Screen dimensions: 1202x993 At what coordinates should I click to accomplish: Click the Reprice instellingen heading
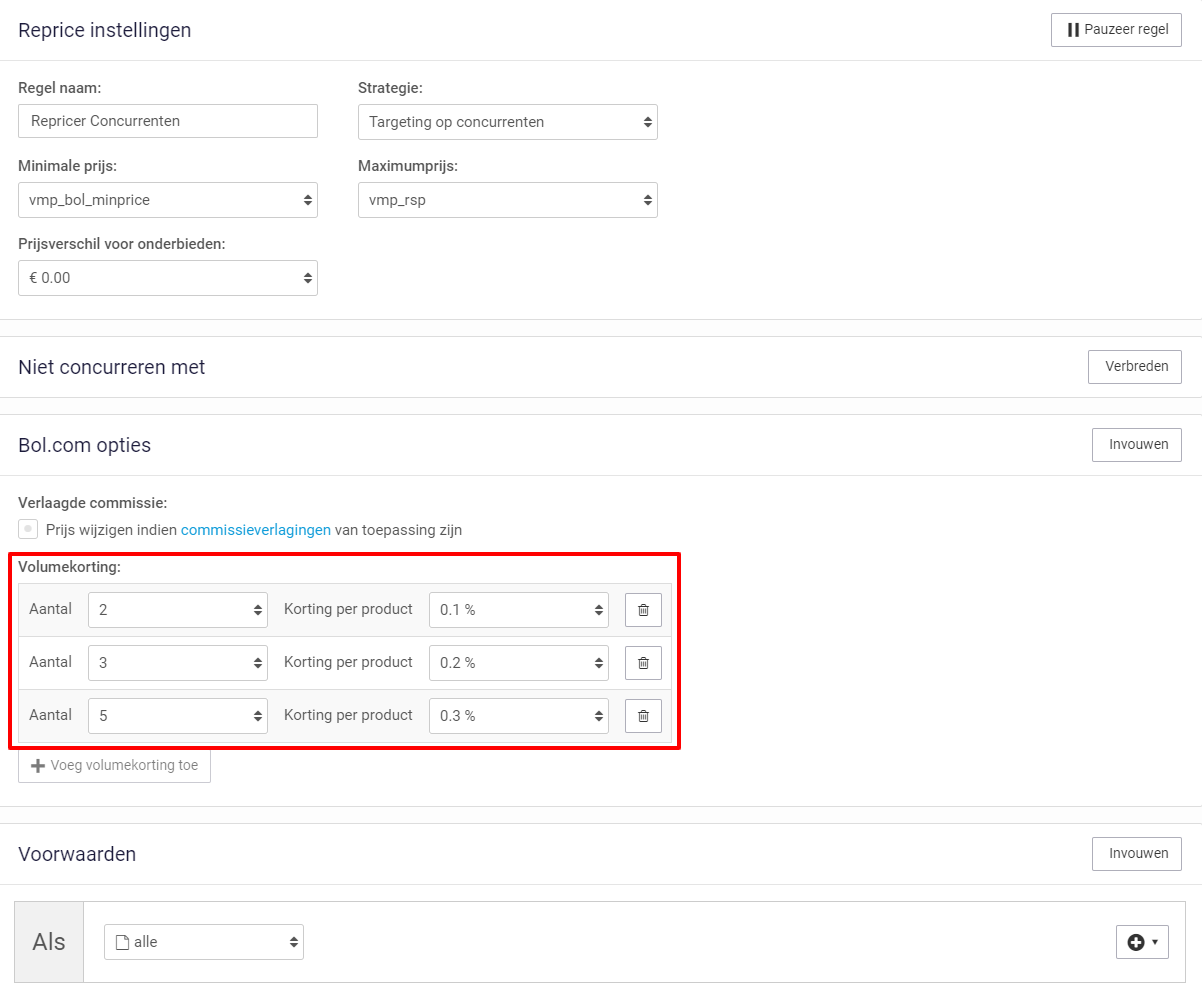click(x=105, y=30)
